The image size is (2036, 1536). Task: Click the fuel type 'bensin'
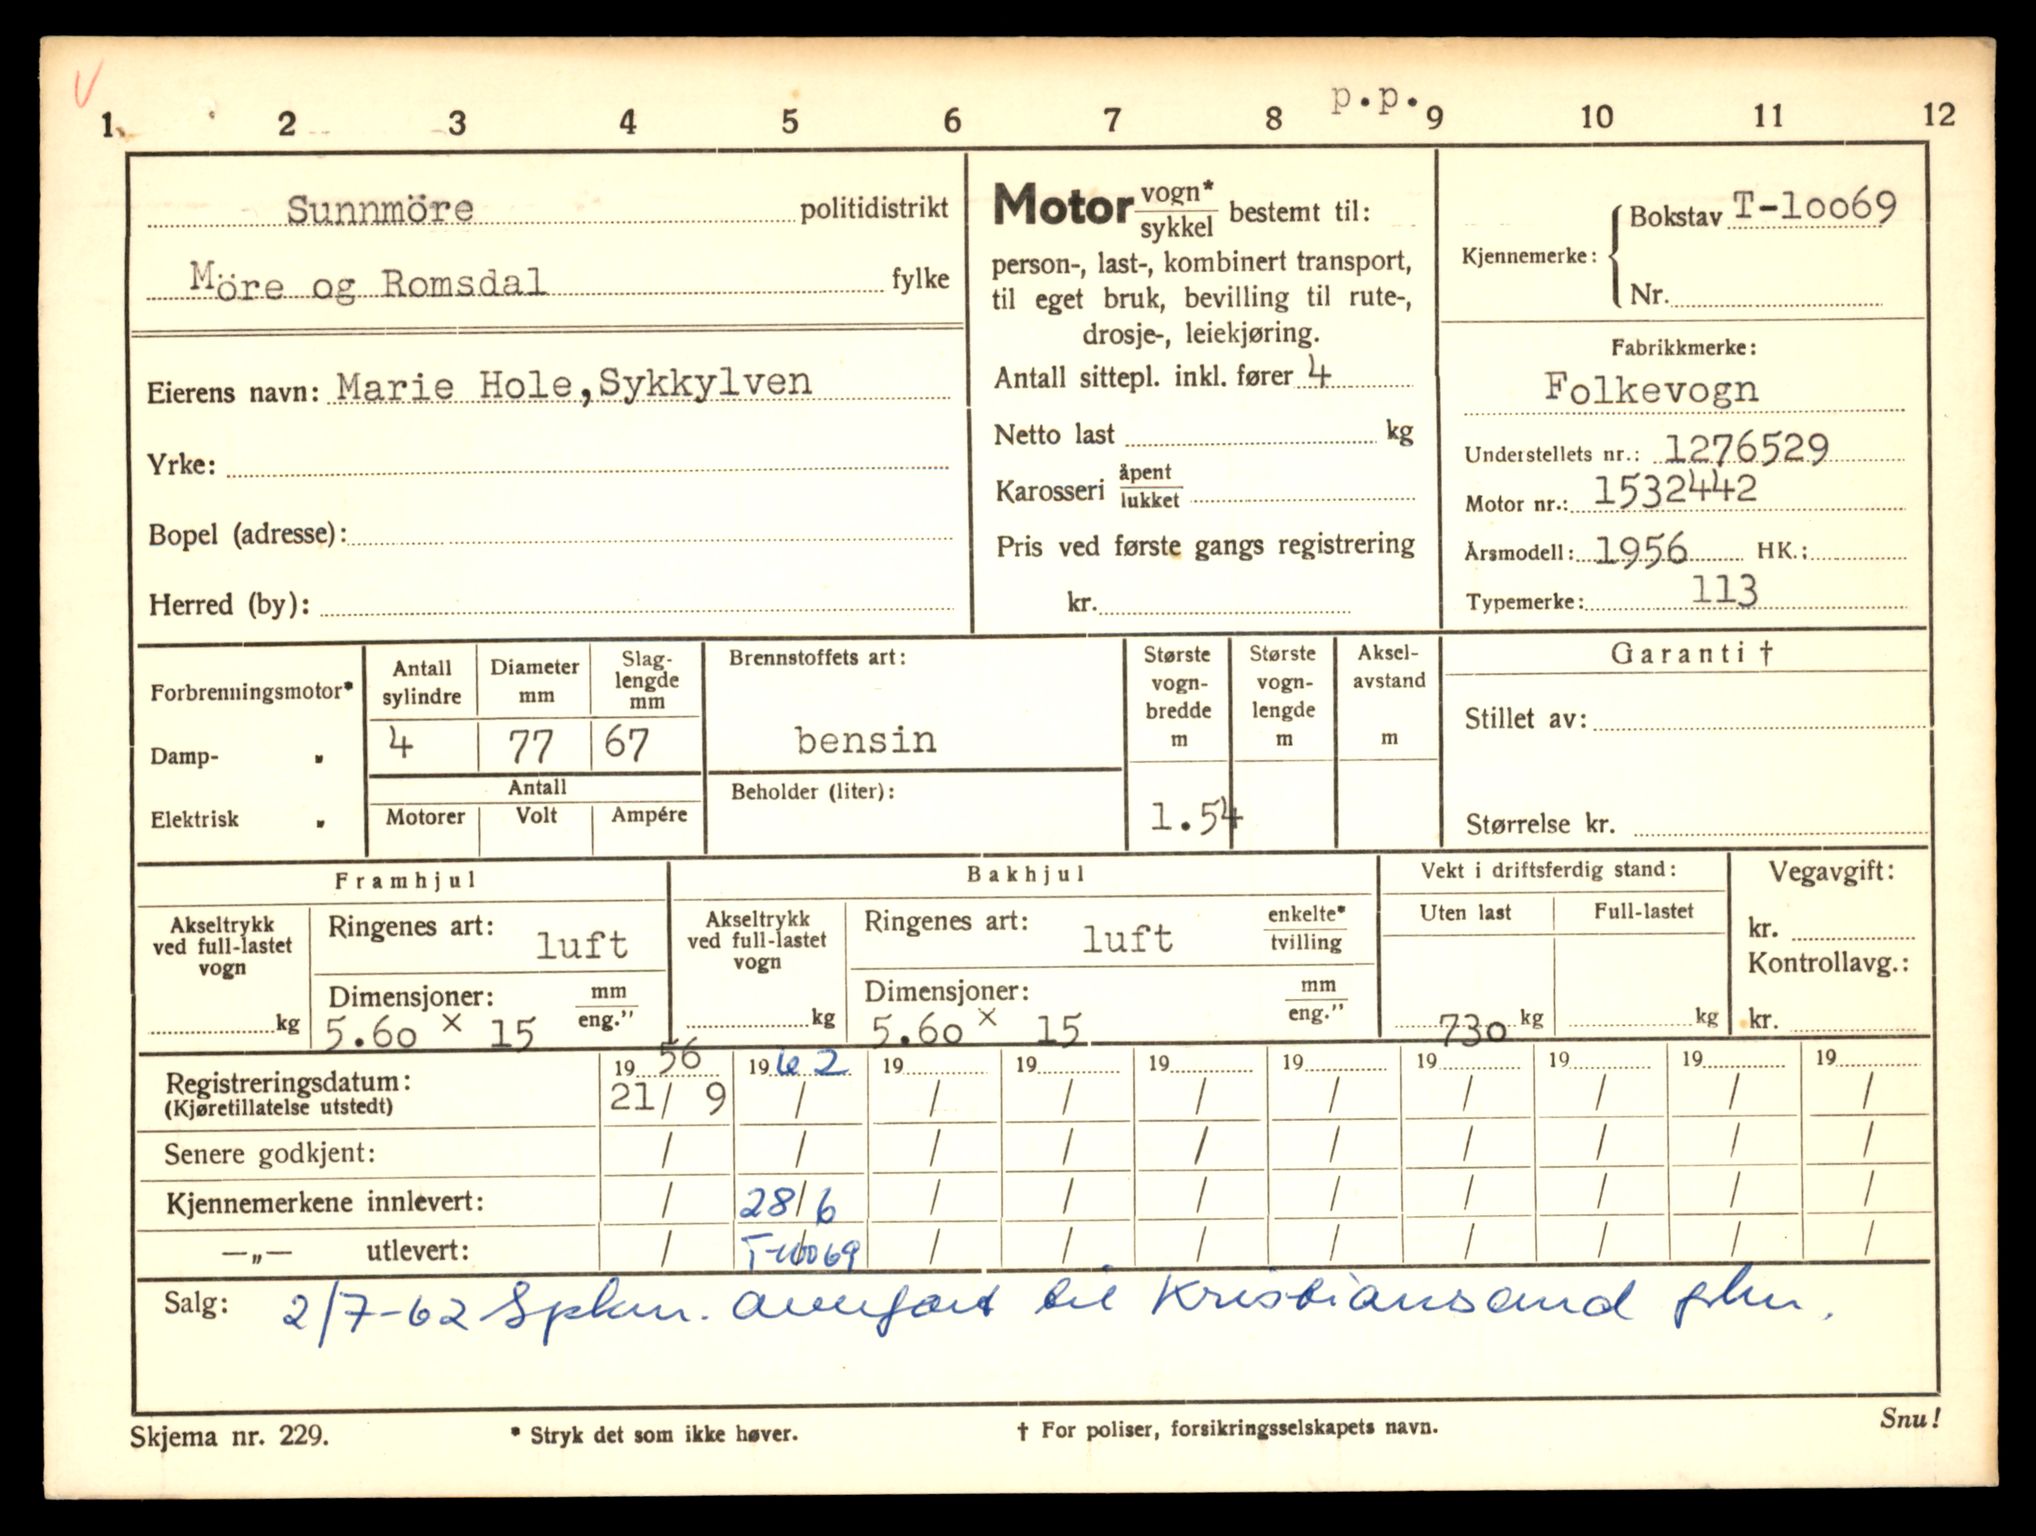866,740
